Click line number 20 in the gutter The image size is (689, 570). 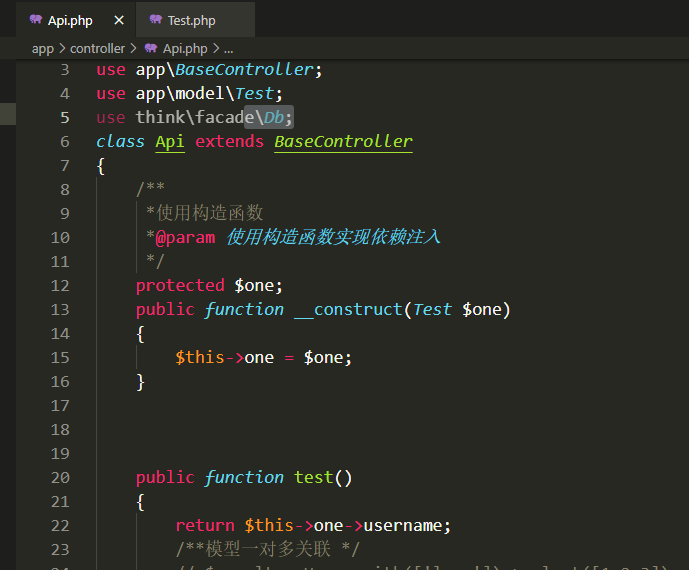60,477
